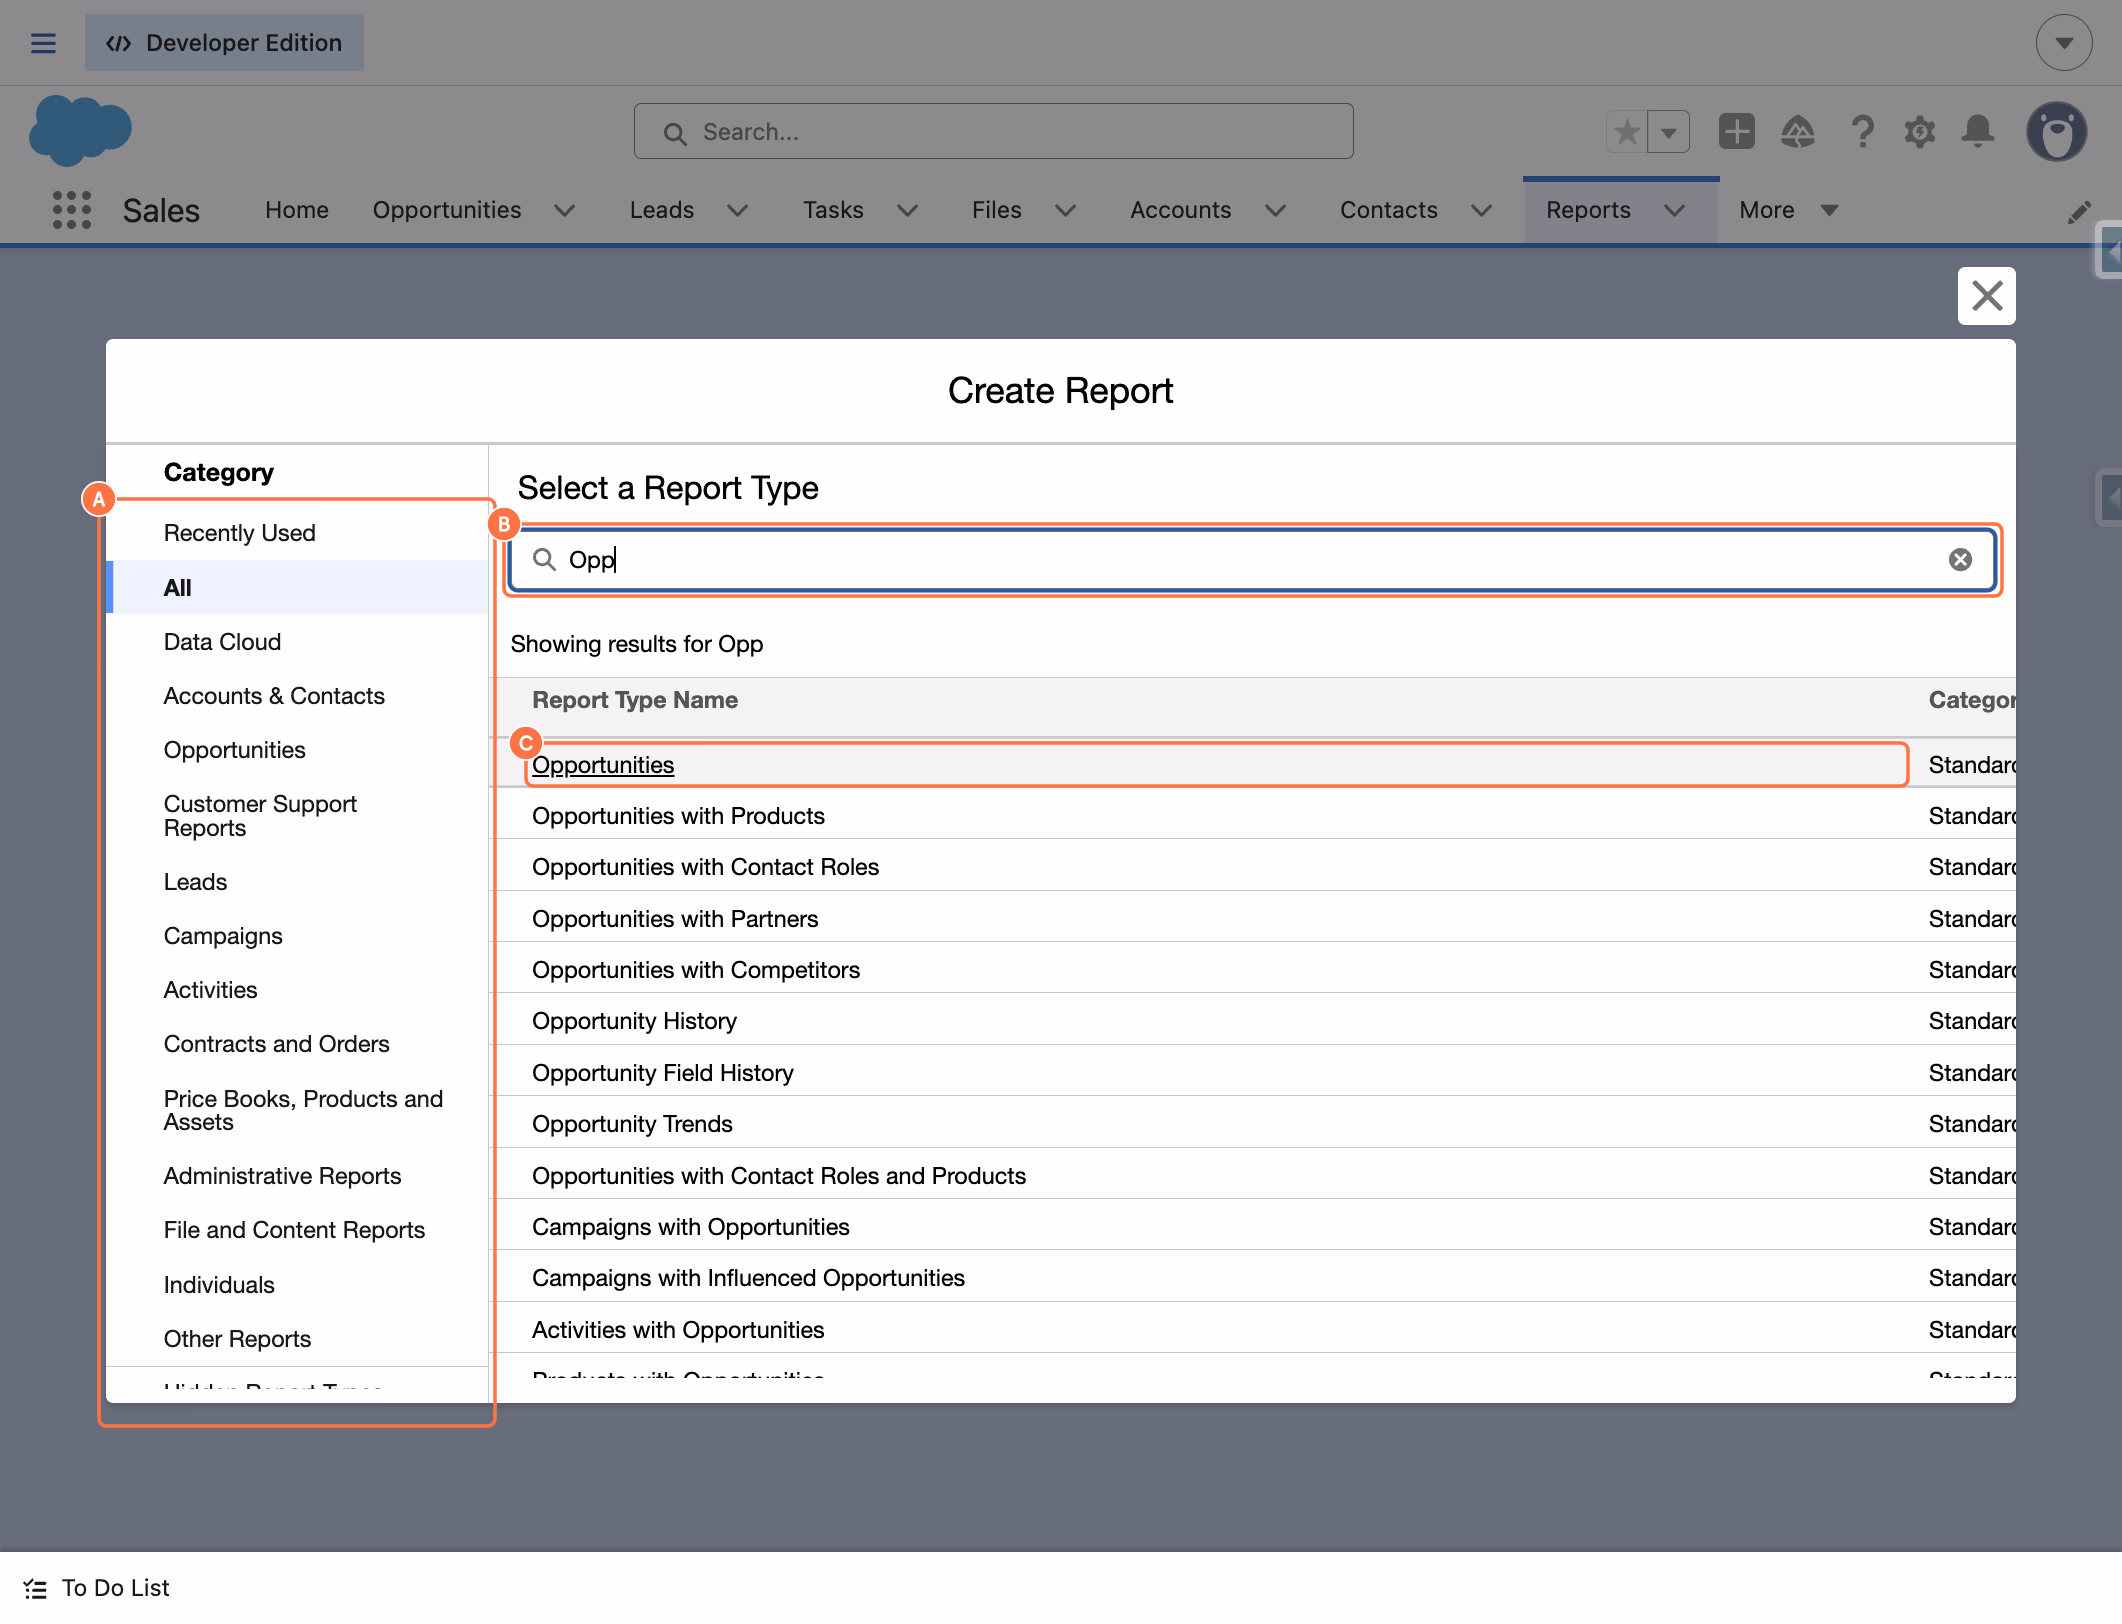The width and height of the screenshot is (2122, 1624).
Task: Open the App Launcher dots grid
Action: (x=72, y=210)
